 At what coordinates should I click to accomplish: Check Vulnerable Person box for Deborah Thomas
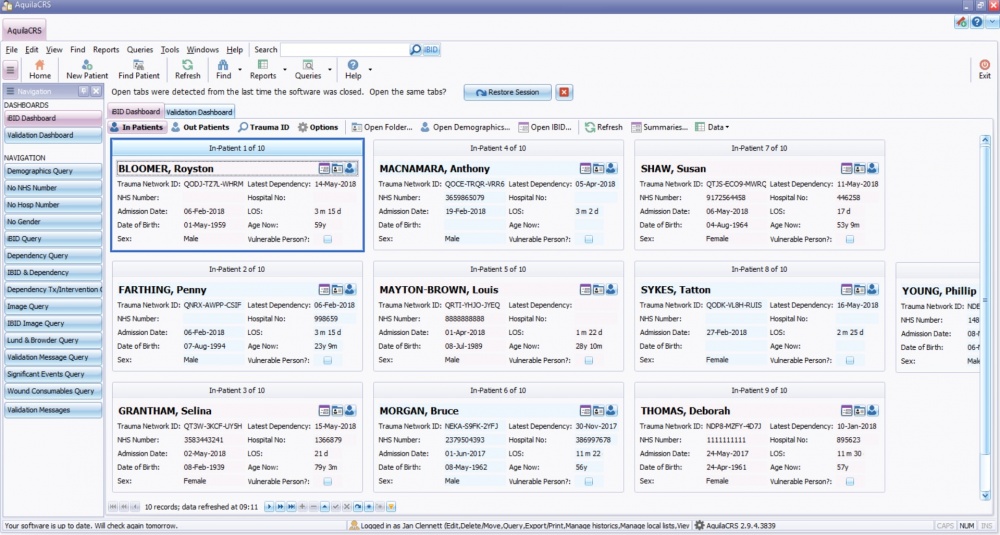(x=849, y=481)
